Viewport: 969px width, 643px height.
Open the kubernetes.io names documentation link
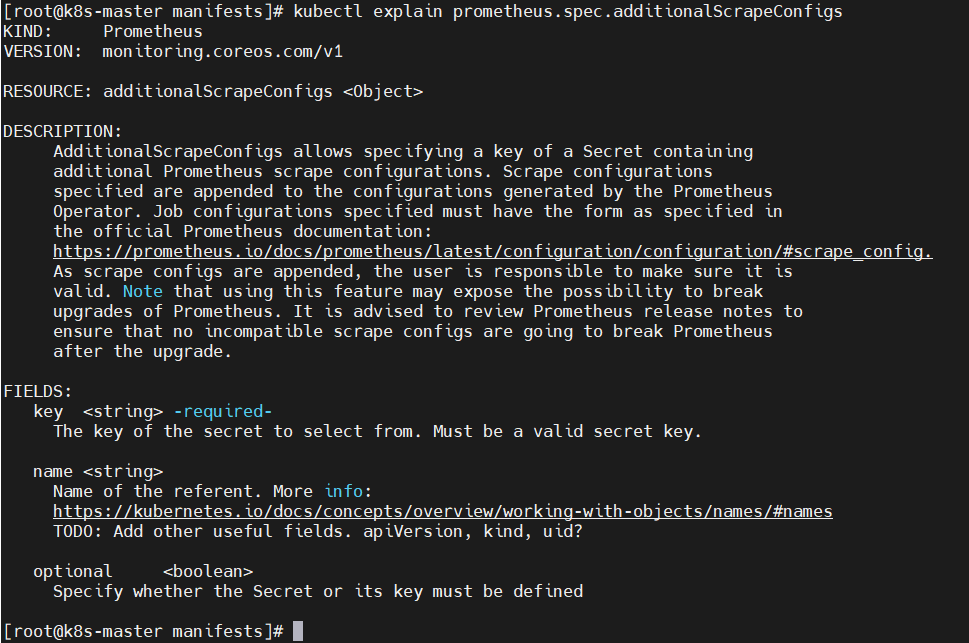[x=442, y=512]
